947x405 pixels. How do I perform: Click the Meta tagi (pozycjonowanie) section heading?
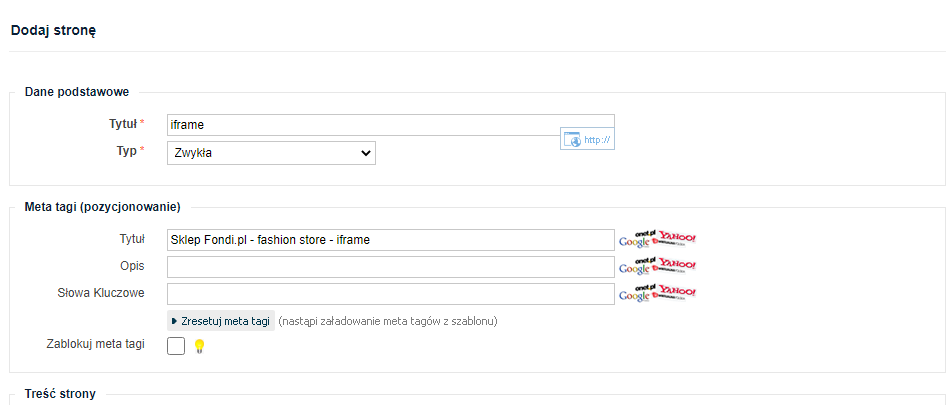click(102, 208)
